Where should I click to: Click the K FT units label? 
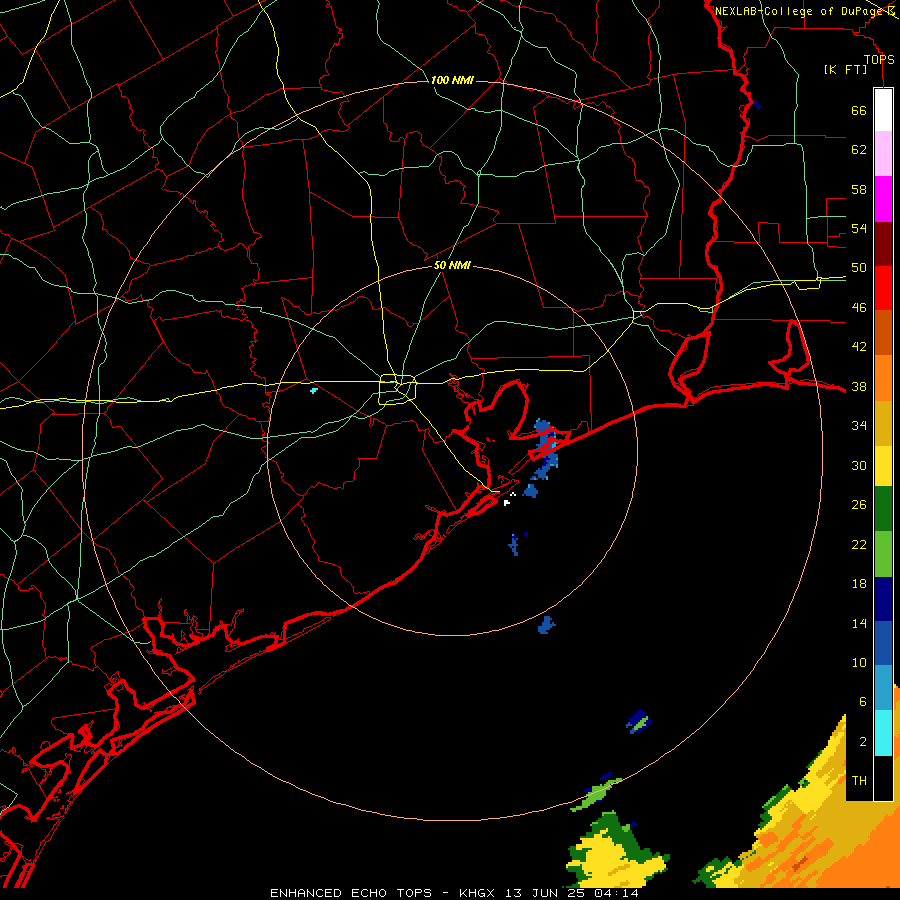coord(845,69)
